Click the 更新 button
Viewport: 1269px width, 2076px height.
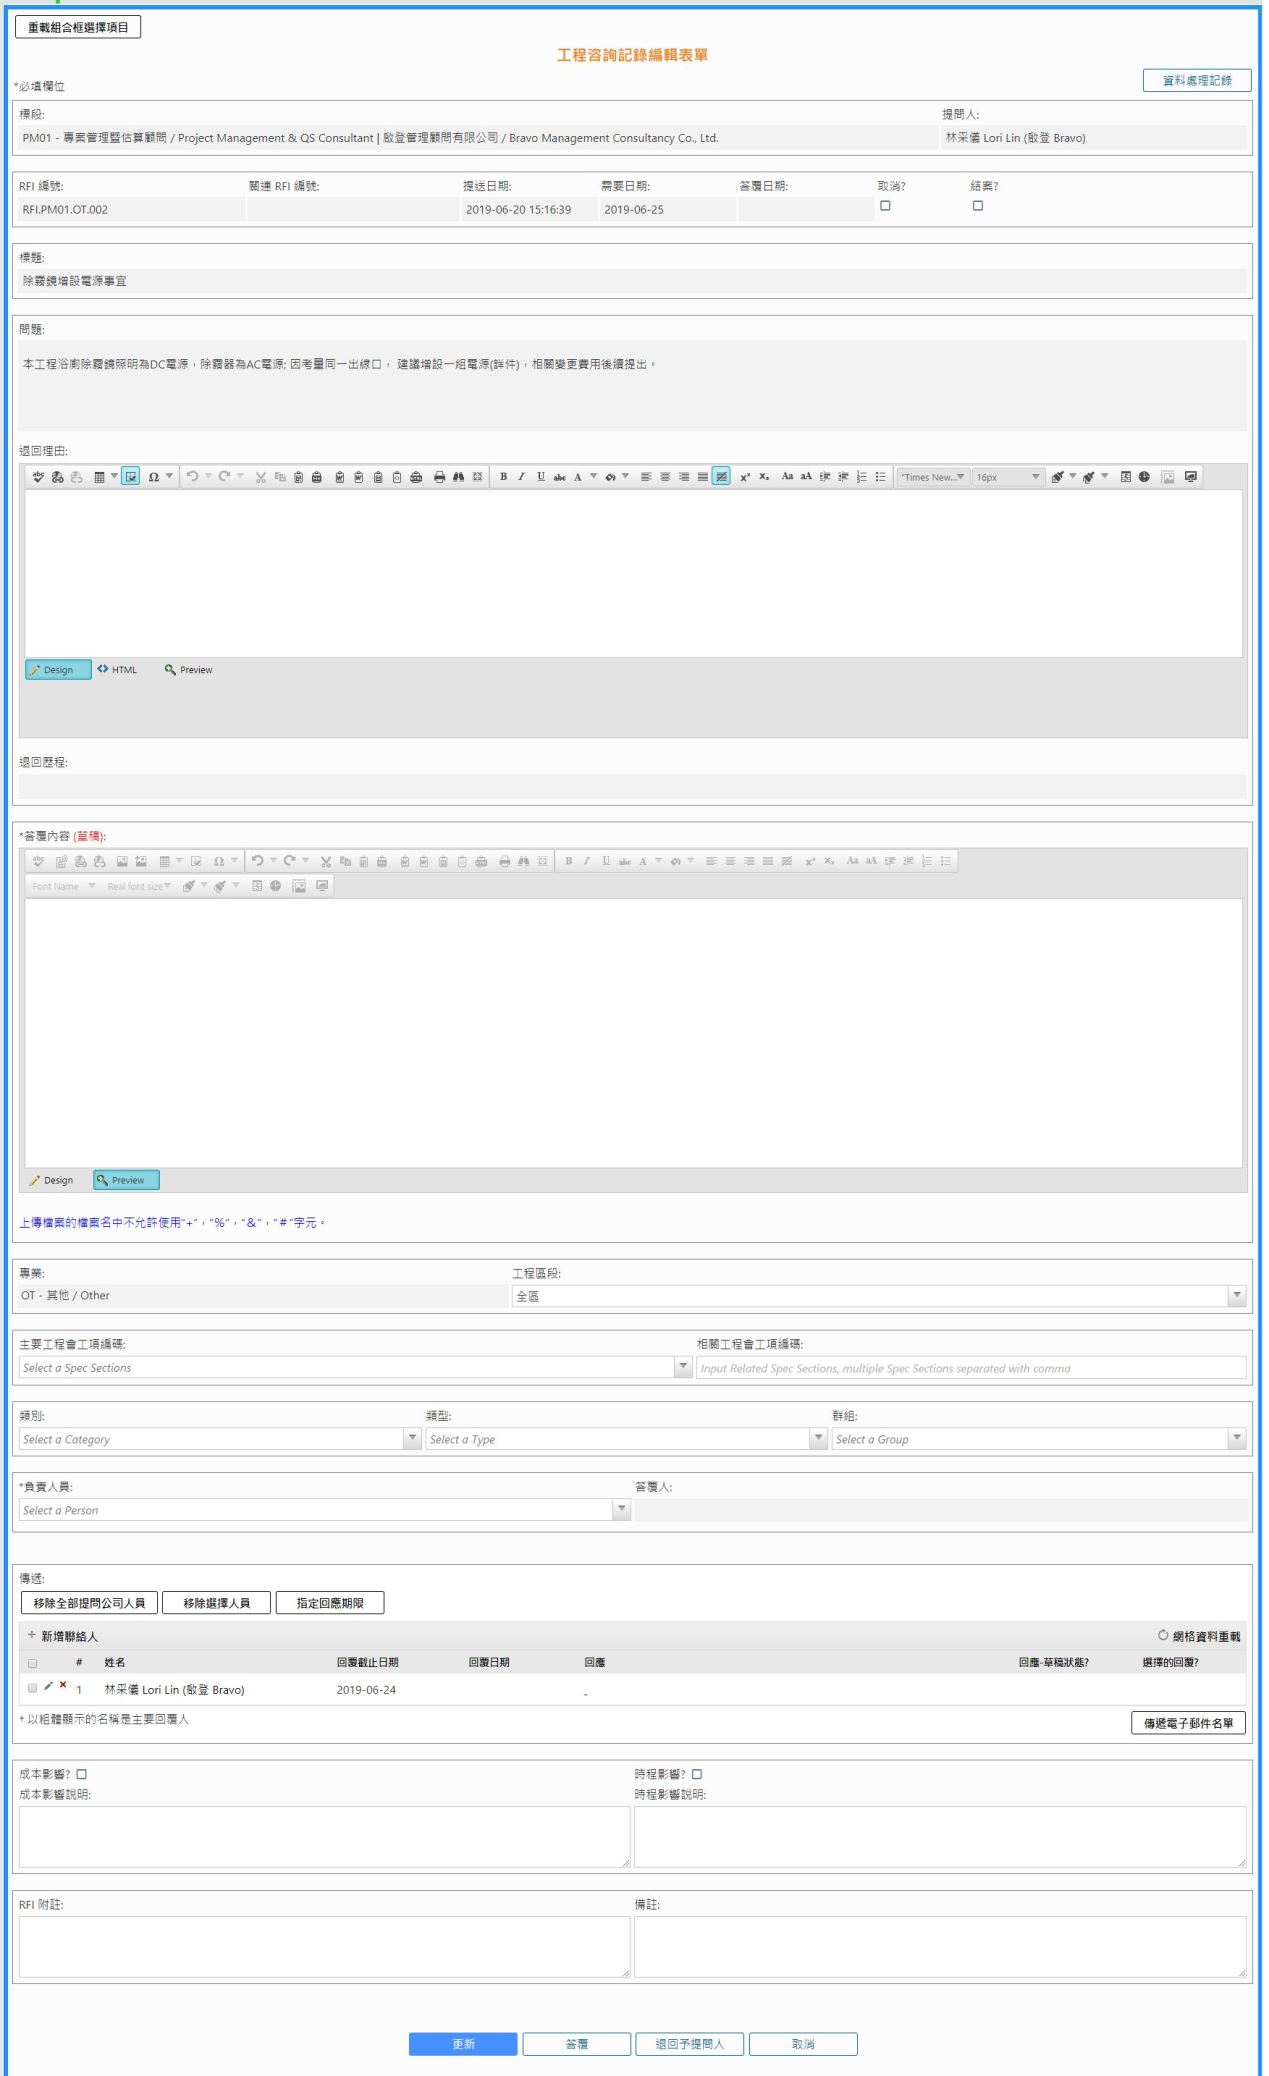click(x=463, y=2044)
